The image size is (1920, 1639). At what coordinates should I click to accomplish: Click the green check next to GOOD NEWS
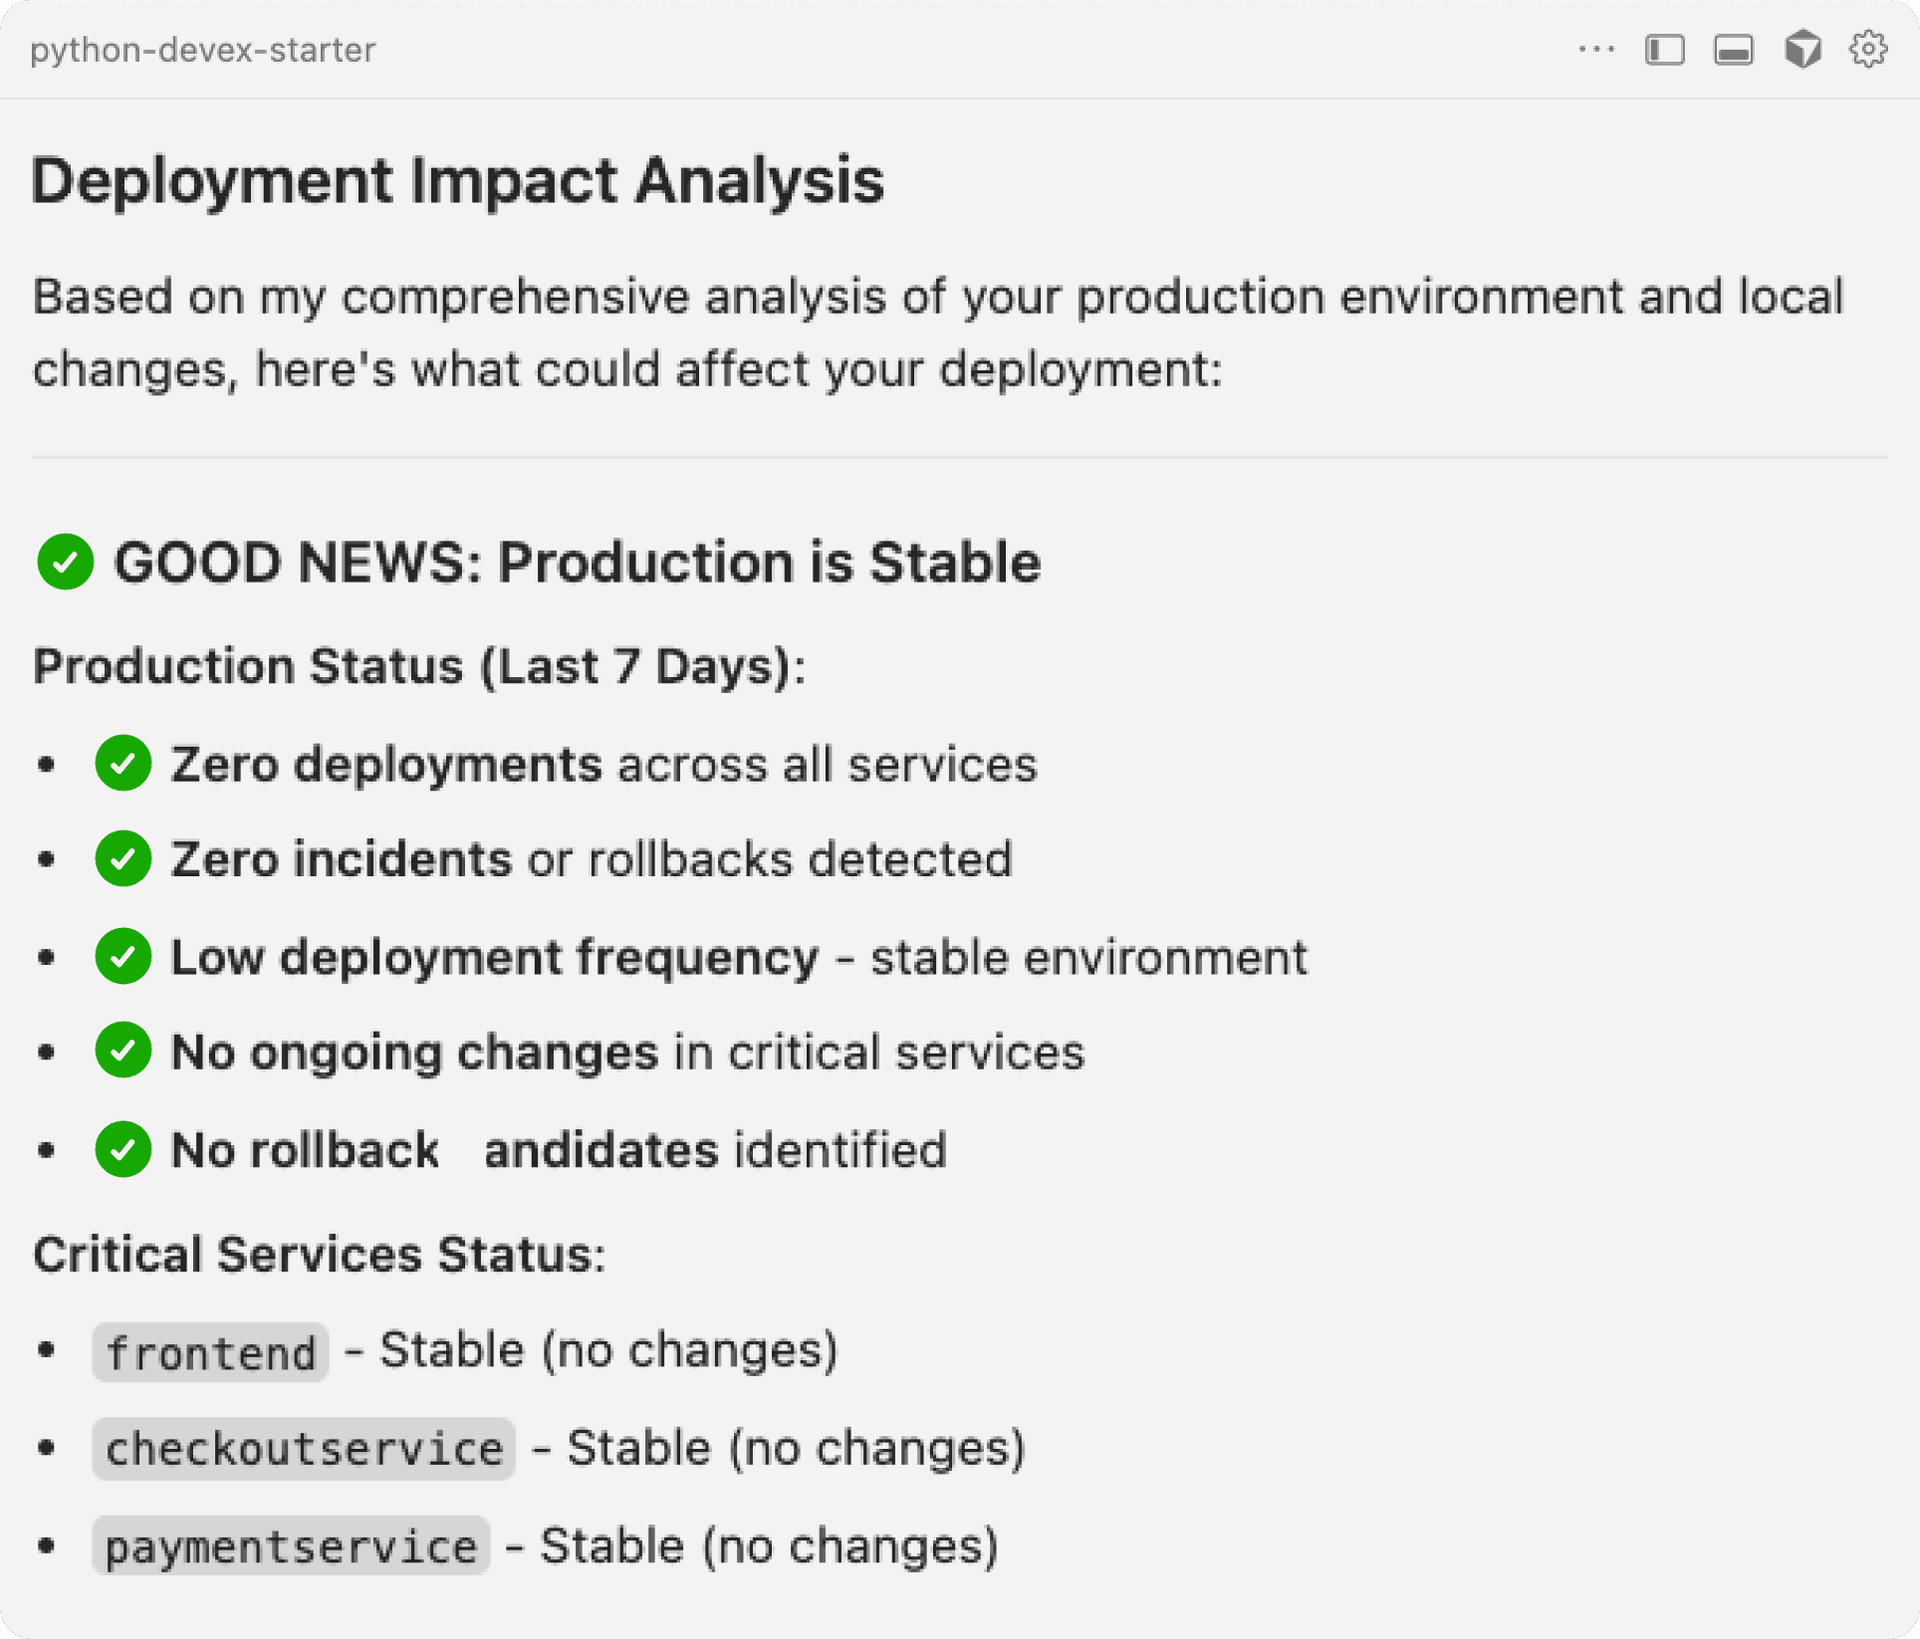click(65, 562)
